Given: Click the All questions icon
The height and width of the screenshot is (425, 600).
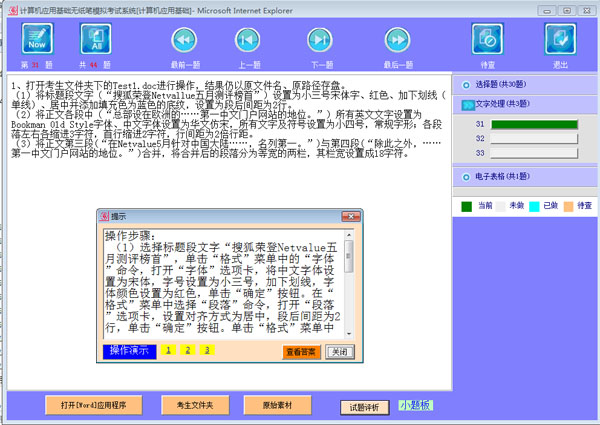Looking at the screenshot, I should (96, 38).
